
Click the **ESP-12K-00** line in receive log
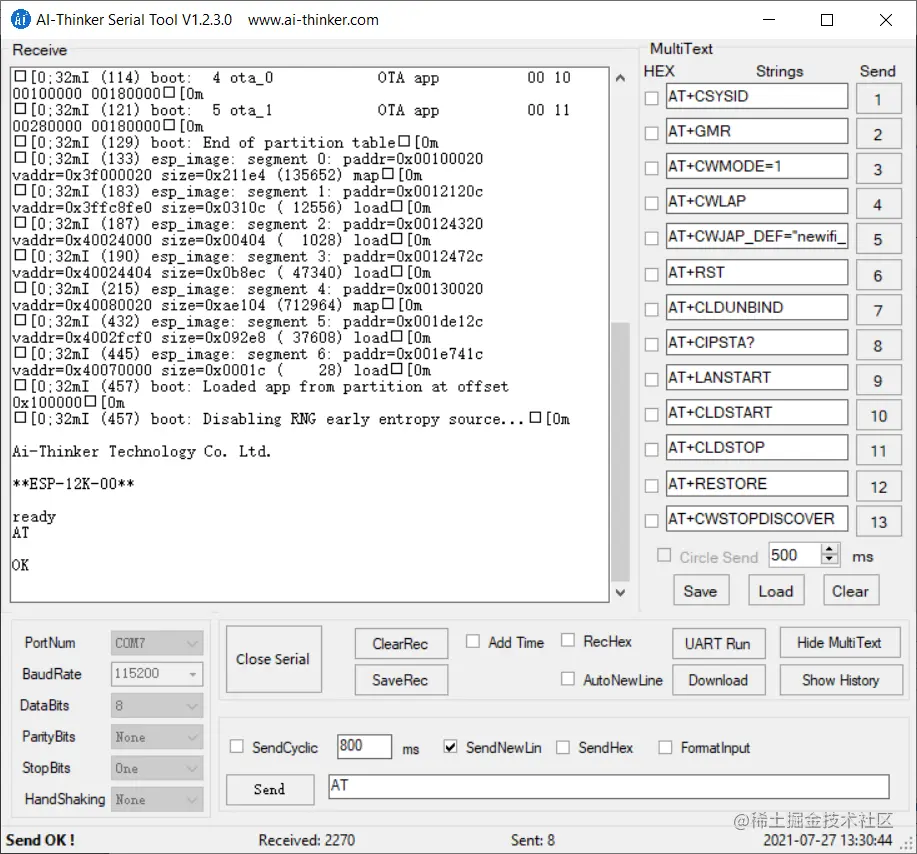coord(73,484)
